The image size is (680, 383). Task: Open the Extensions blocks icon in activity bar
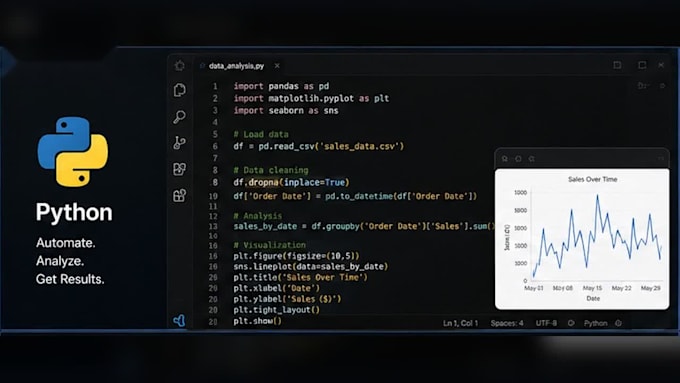[180, 196]
